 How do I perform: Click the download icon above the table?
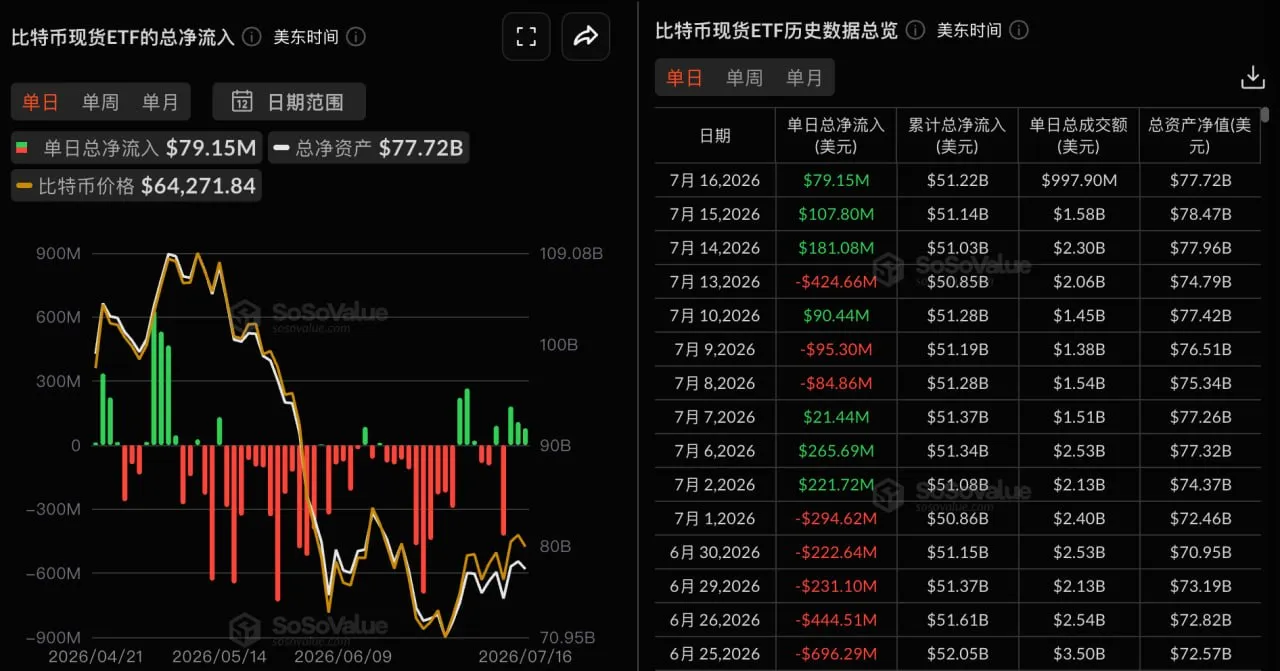(1252, 77)
